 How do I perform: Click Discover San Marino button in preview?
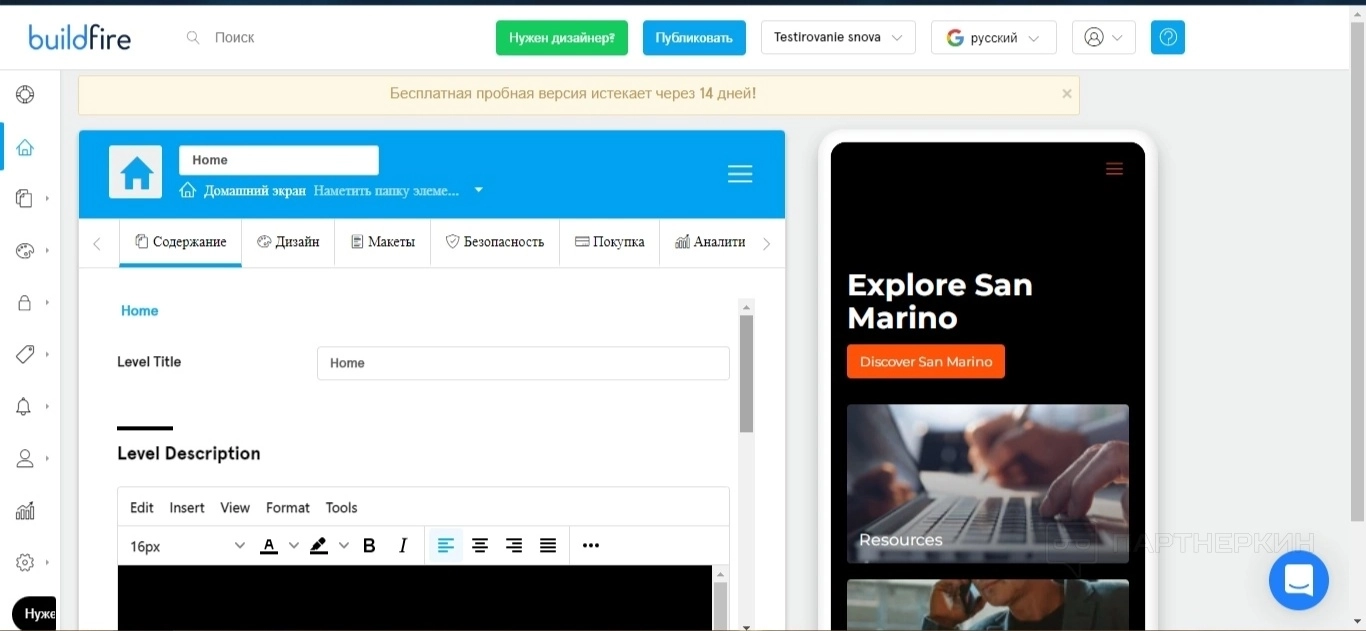926,362
